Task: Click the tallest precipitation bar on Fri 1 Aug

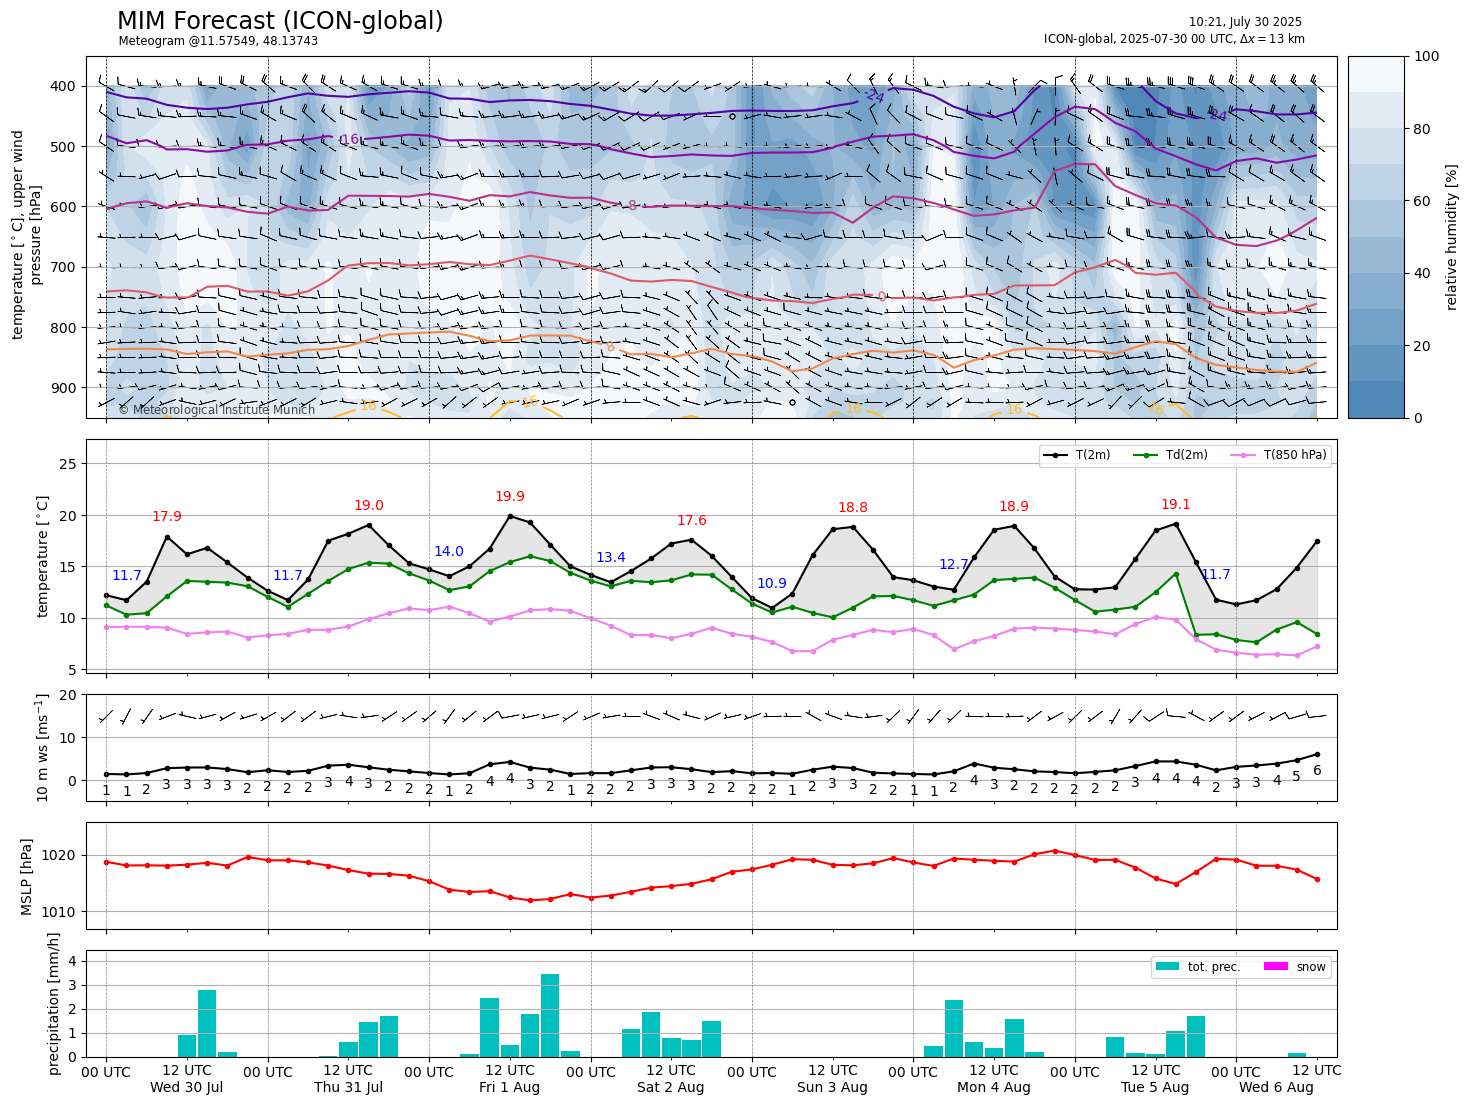Action: [550, 1015]
